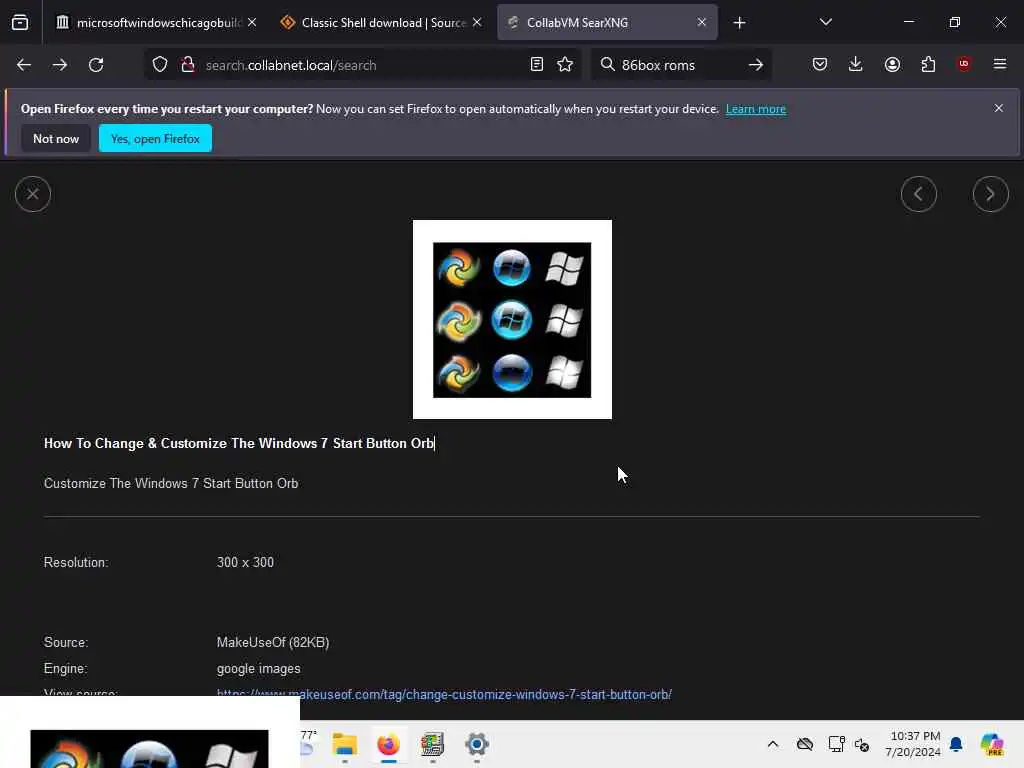Open the extensions puzzle icon
The height and width of the screenshot is (768, 1024).
click(x=928, y=65)
